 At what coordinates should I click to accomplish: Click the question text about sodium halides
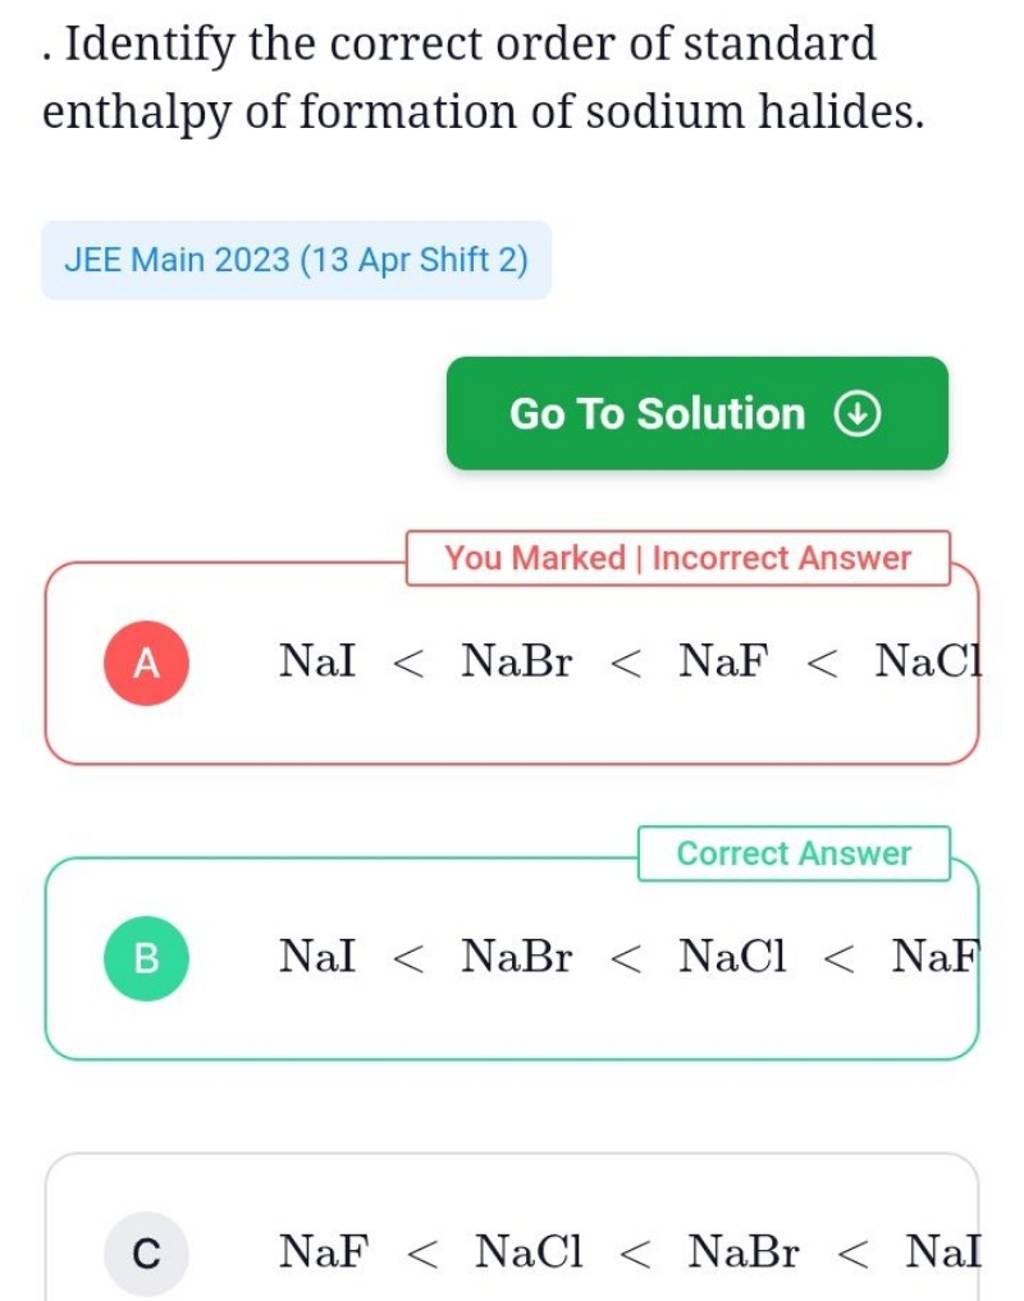tap(480, 77)
